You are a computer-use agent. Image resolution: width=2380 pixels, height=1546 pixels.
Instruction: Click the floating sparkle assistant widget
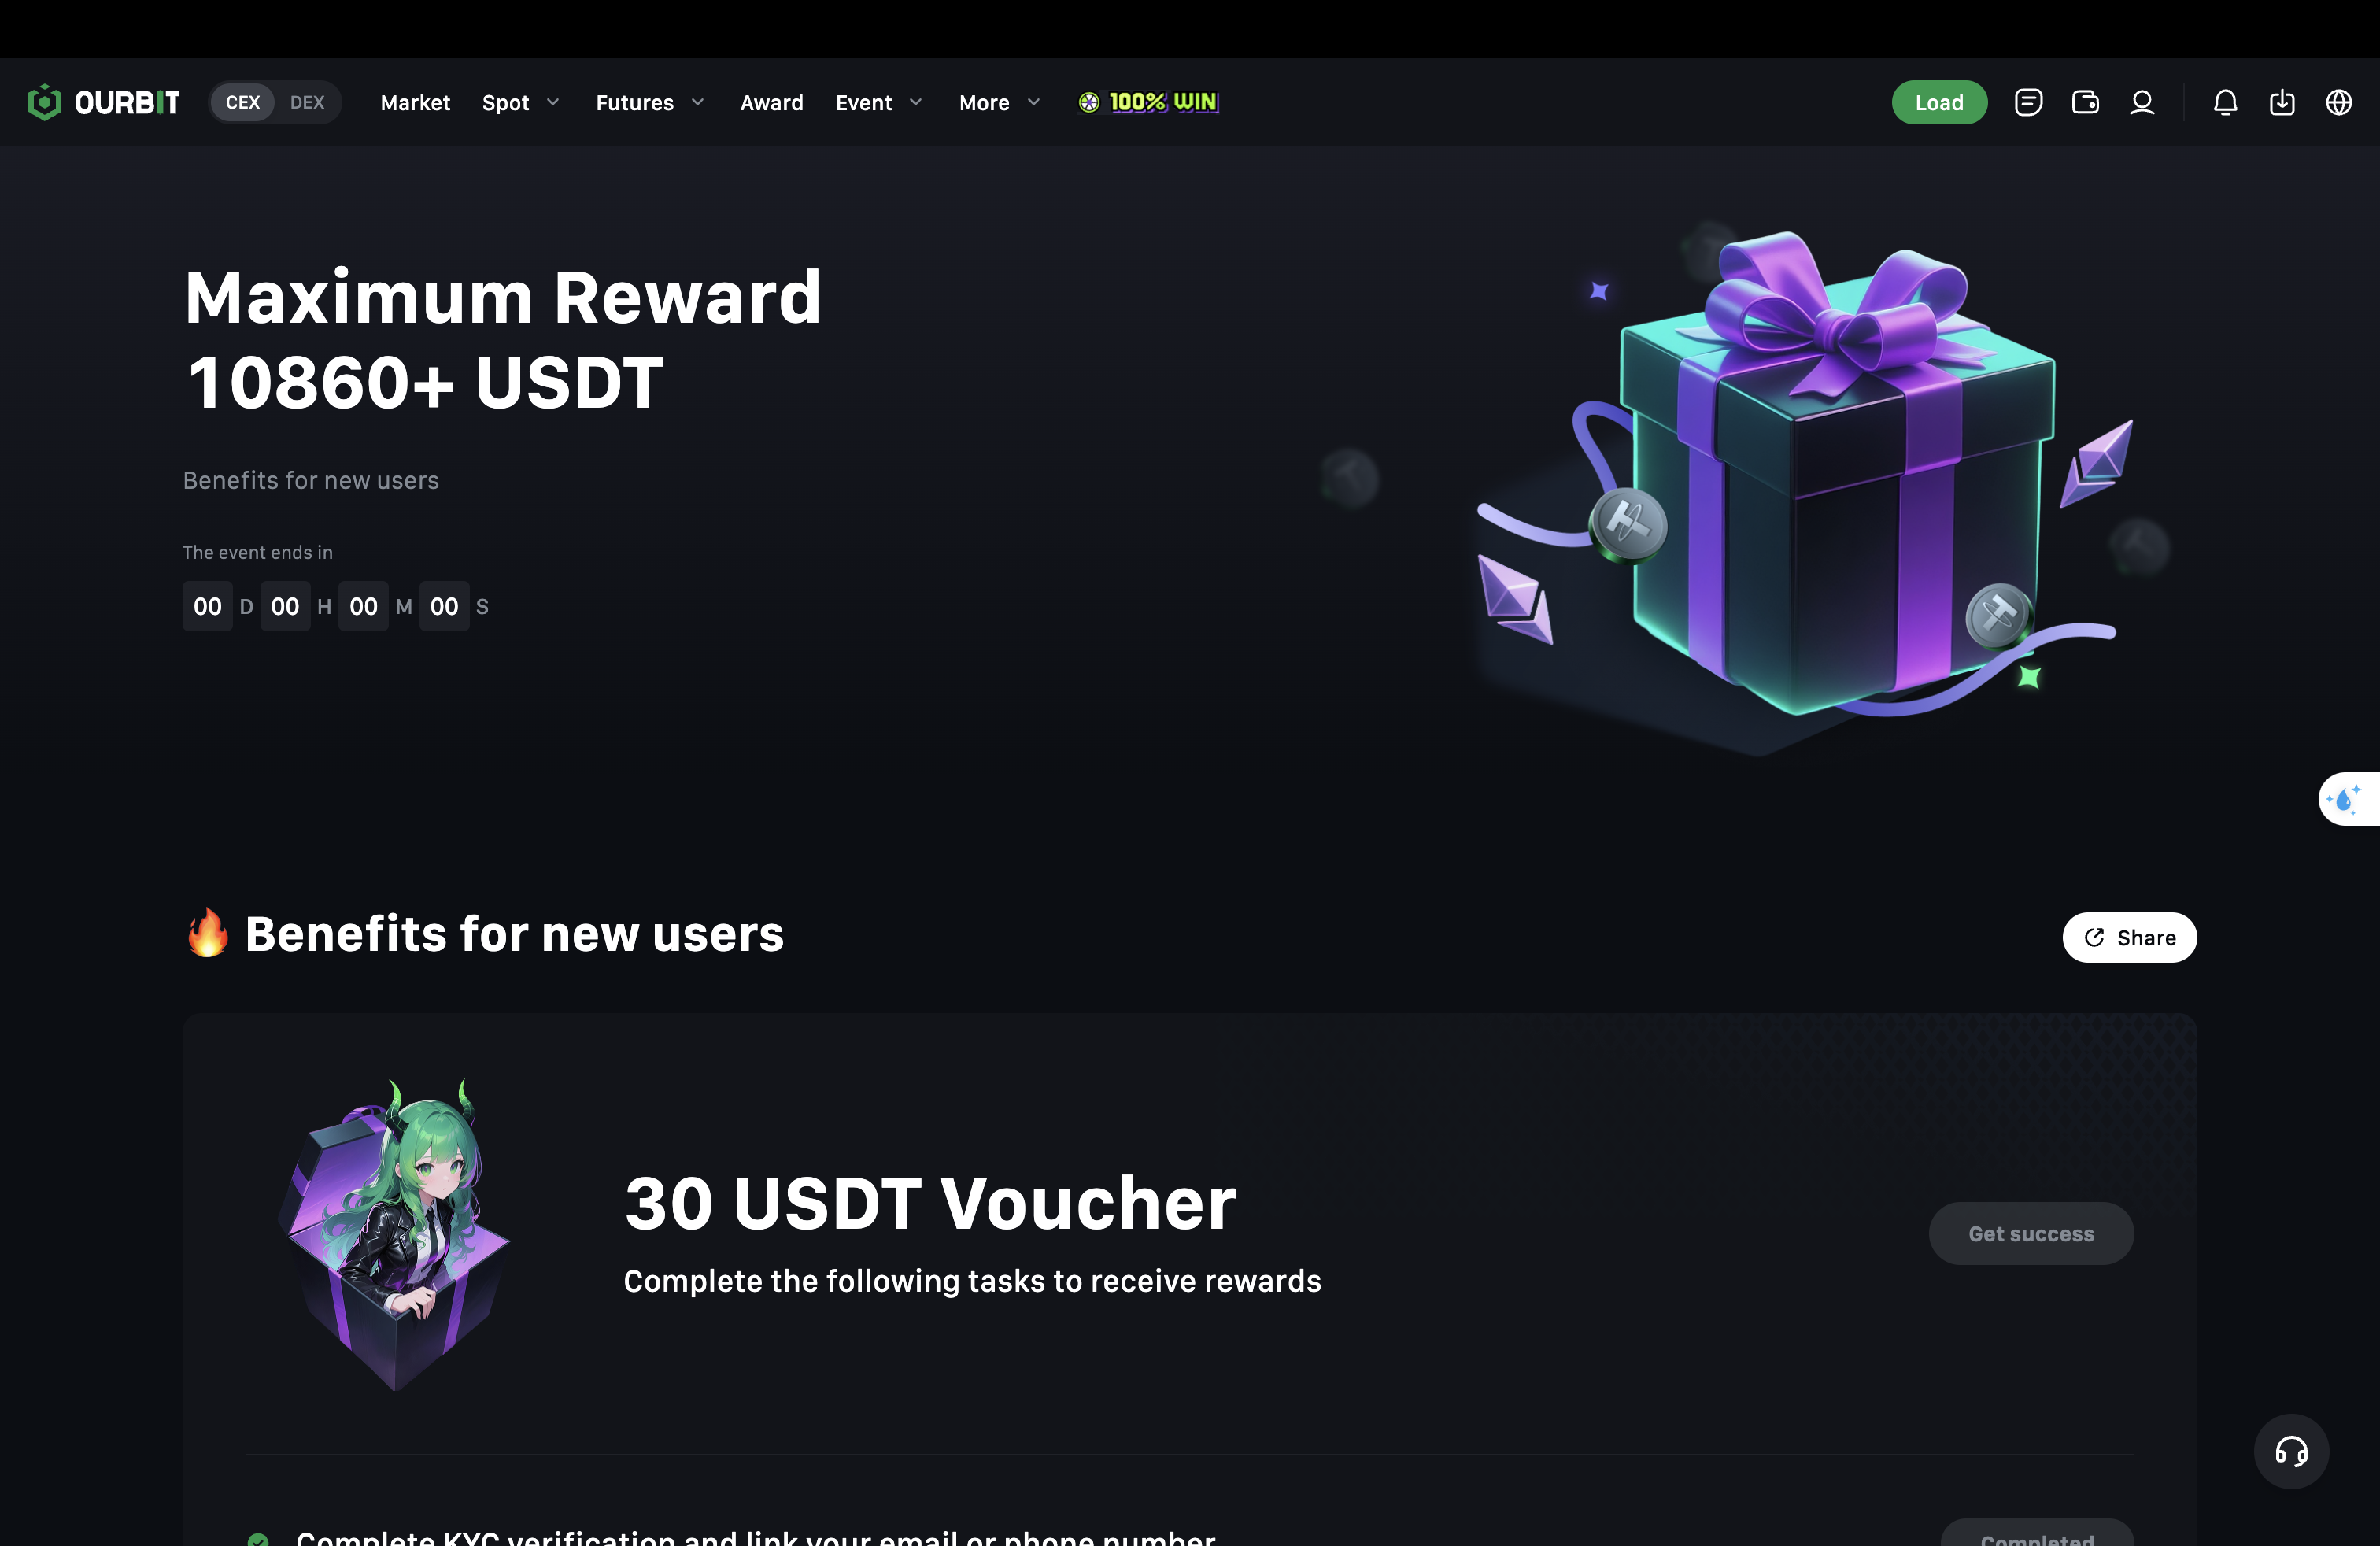coord(2348,799)
